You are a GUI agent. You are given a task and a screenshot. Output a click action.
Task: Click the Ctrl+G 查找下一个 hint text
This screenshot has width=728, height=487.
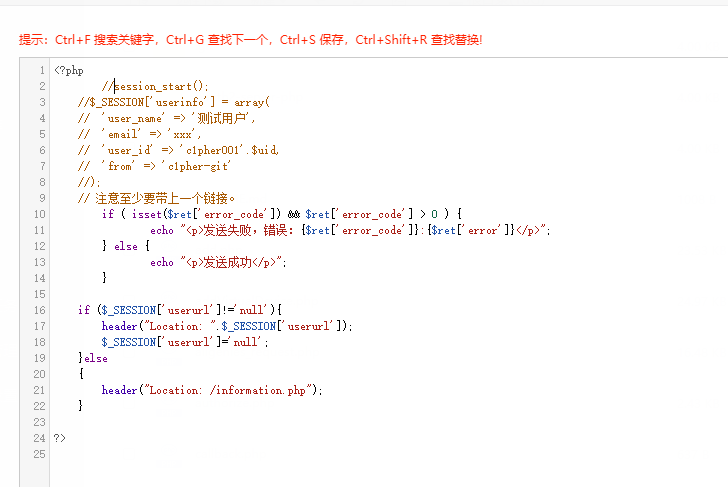(217, 40)
